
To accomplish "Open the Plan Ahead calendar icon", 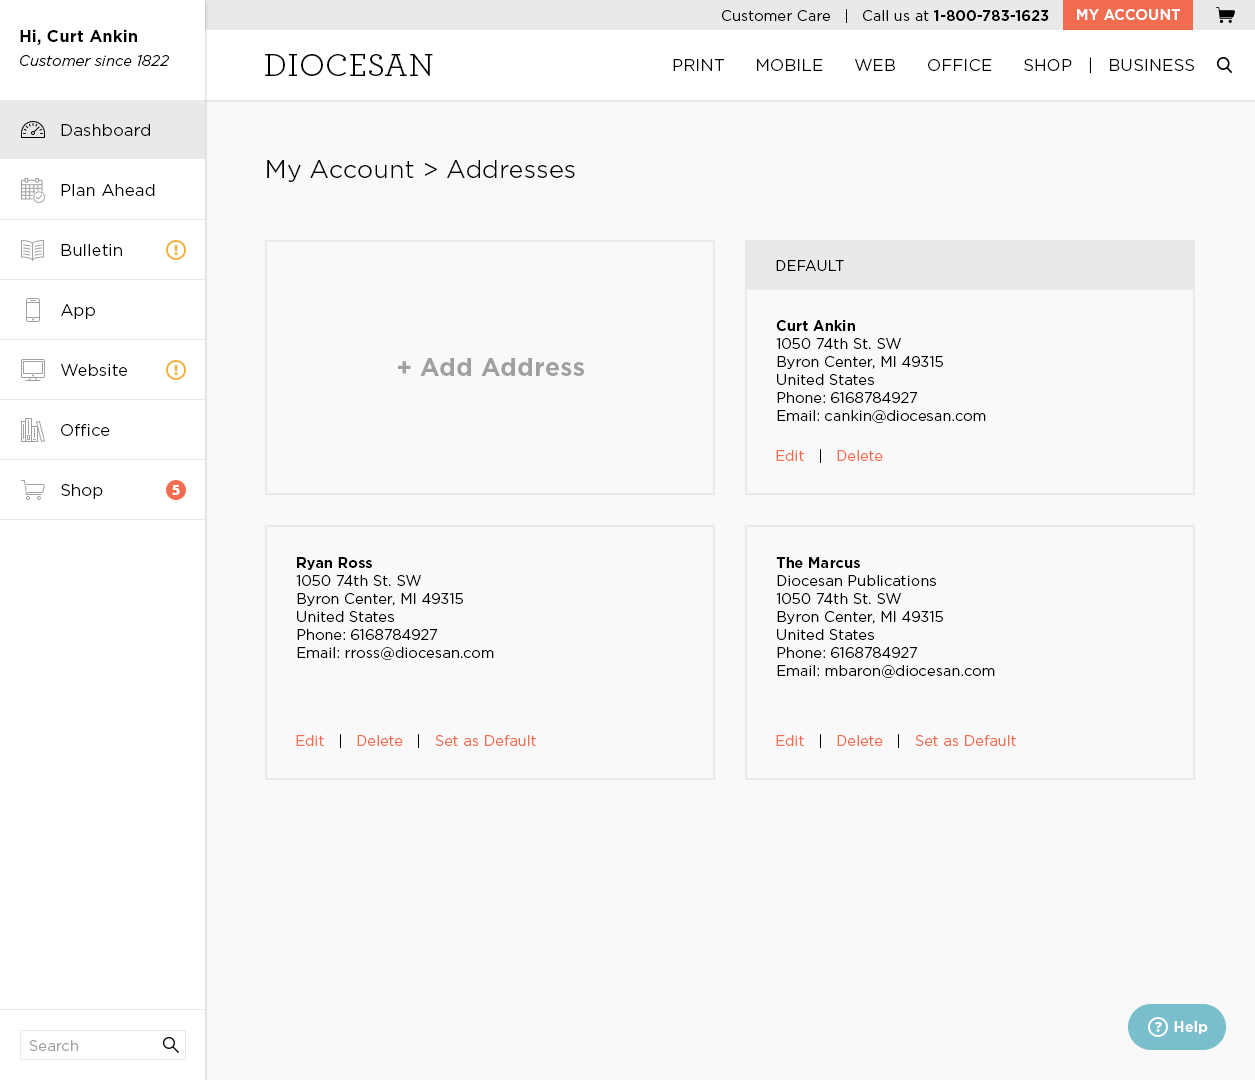I will click(33, 190).
